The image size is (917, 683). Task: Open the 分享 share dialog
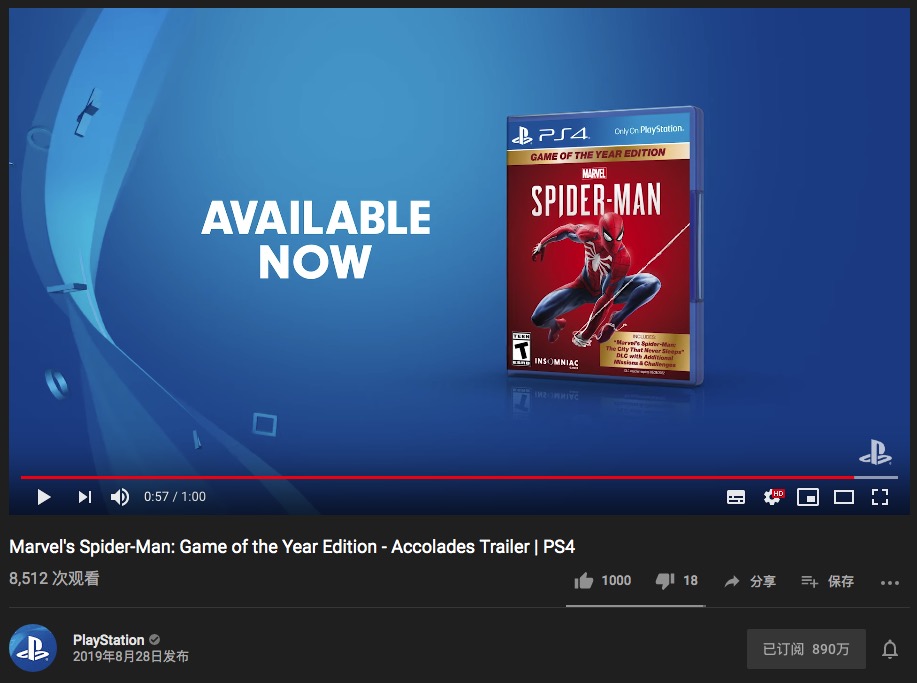[x=750, y=581]
